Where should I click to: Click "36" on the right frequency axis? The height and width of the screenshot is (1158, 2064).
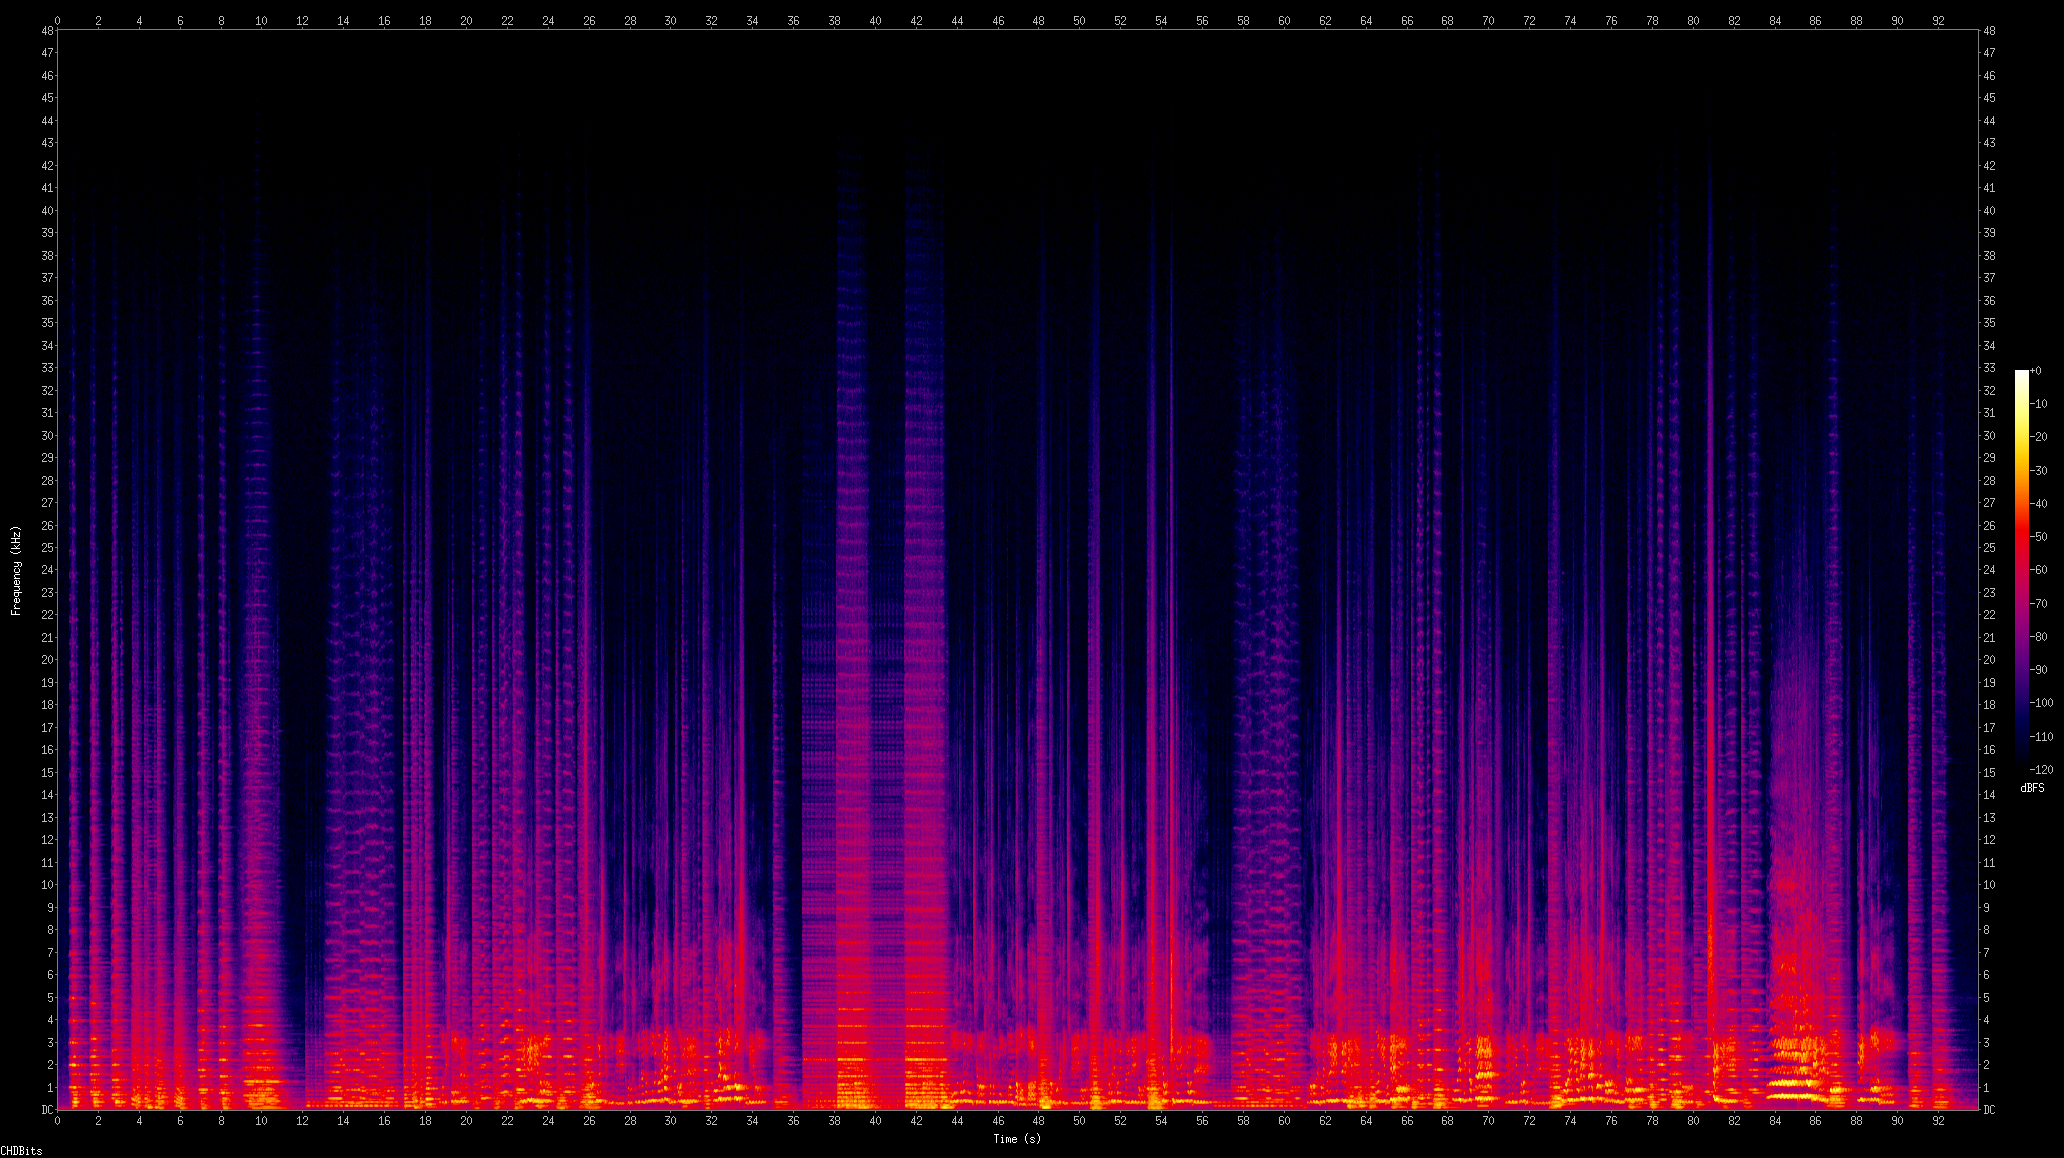tap(1990, 301)
